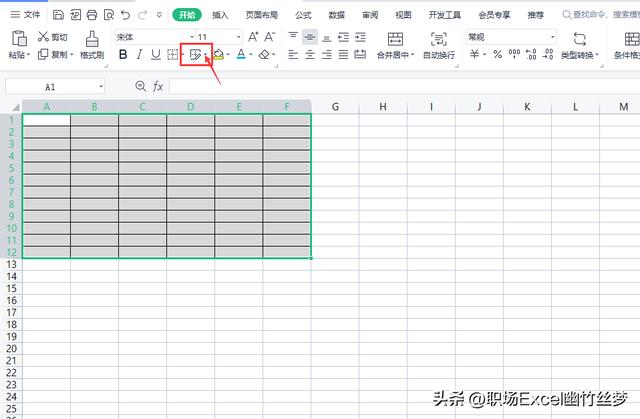The width and height of the screenshot is (640, 419).
Task: Open the 开发工具 tab
Action: [445, 15]
